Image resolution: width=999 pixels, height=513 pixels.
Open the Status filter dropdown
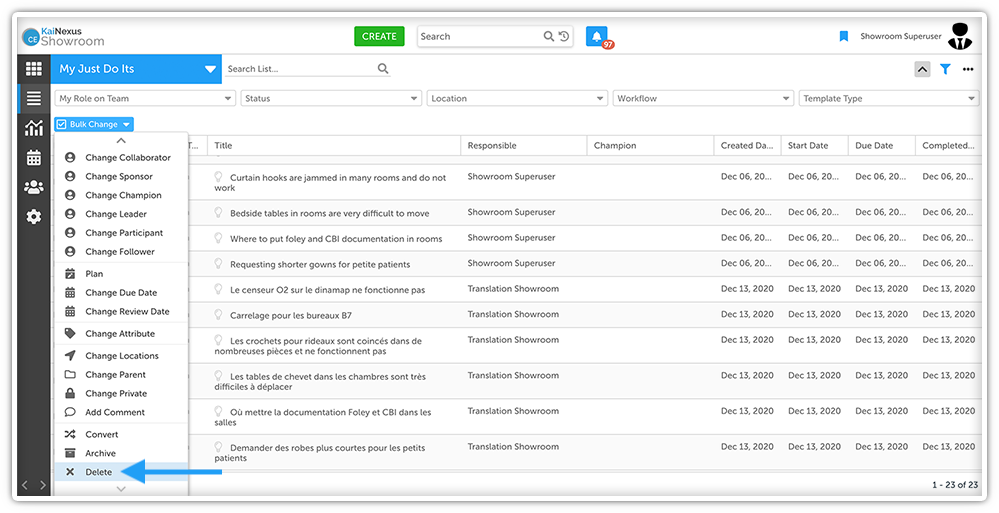tap(331, 98)
